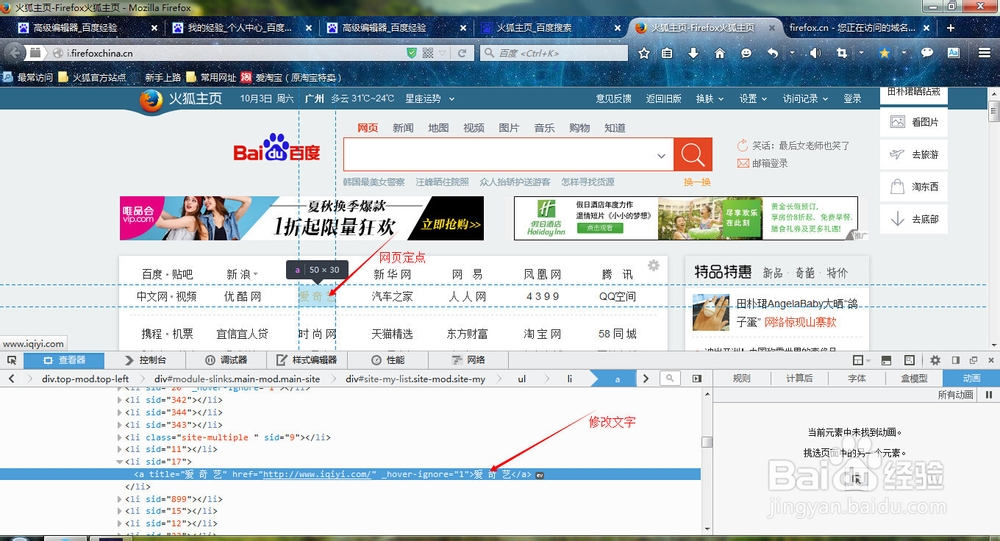This screenshot has height=541, width=1000.
Task: Click the 汽车之家 site link
Action: 392,297
